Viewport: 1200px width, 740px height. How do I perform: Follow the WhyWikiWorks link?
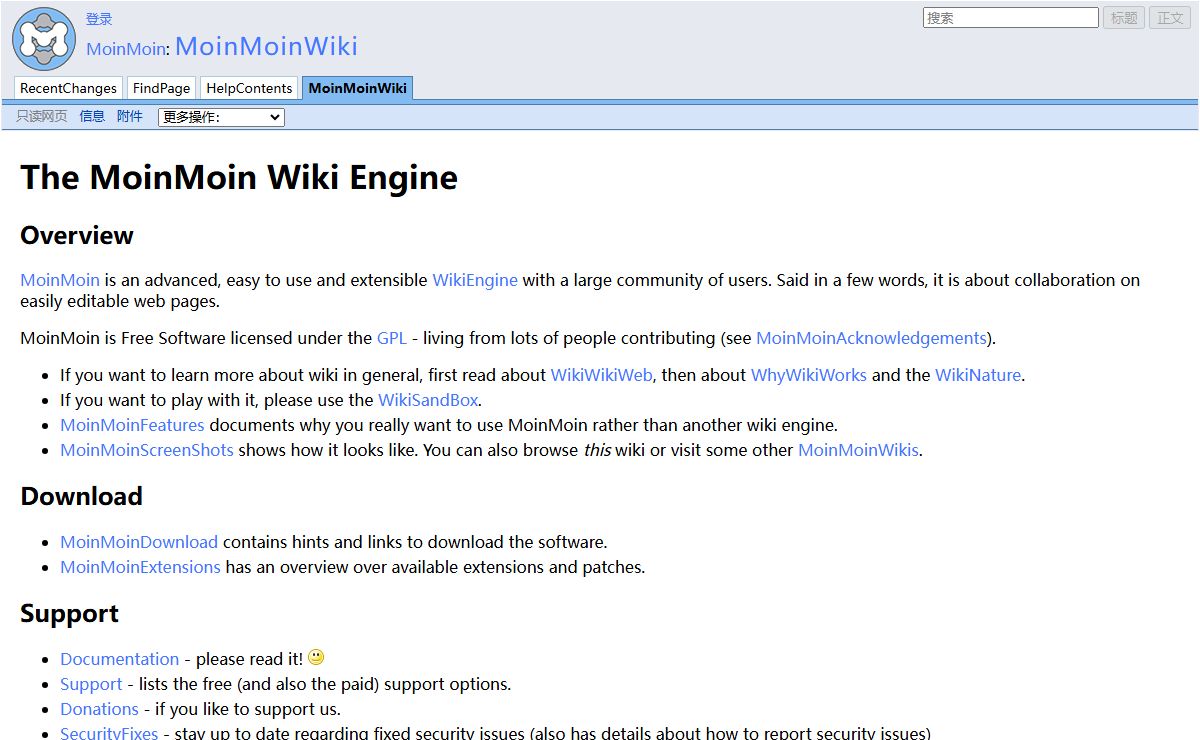point(809,375)
